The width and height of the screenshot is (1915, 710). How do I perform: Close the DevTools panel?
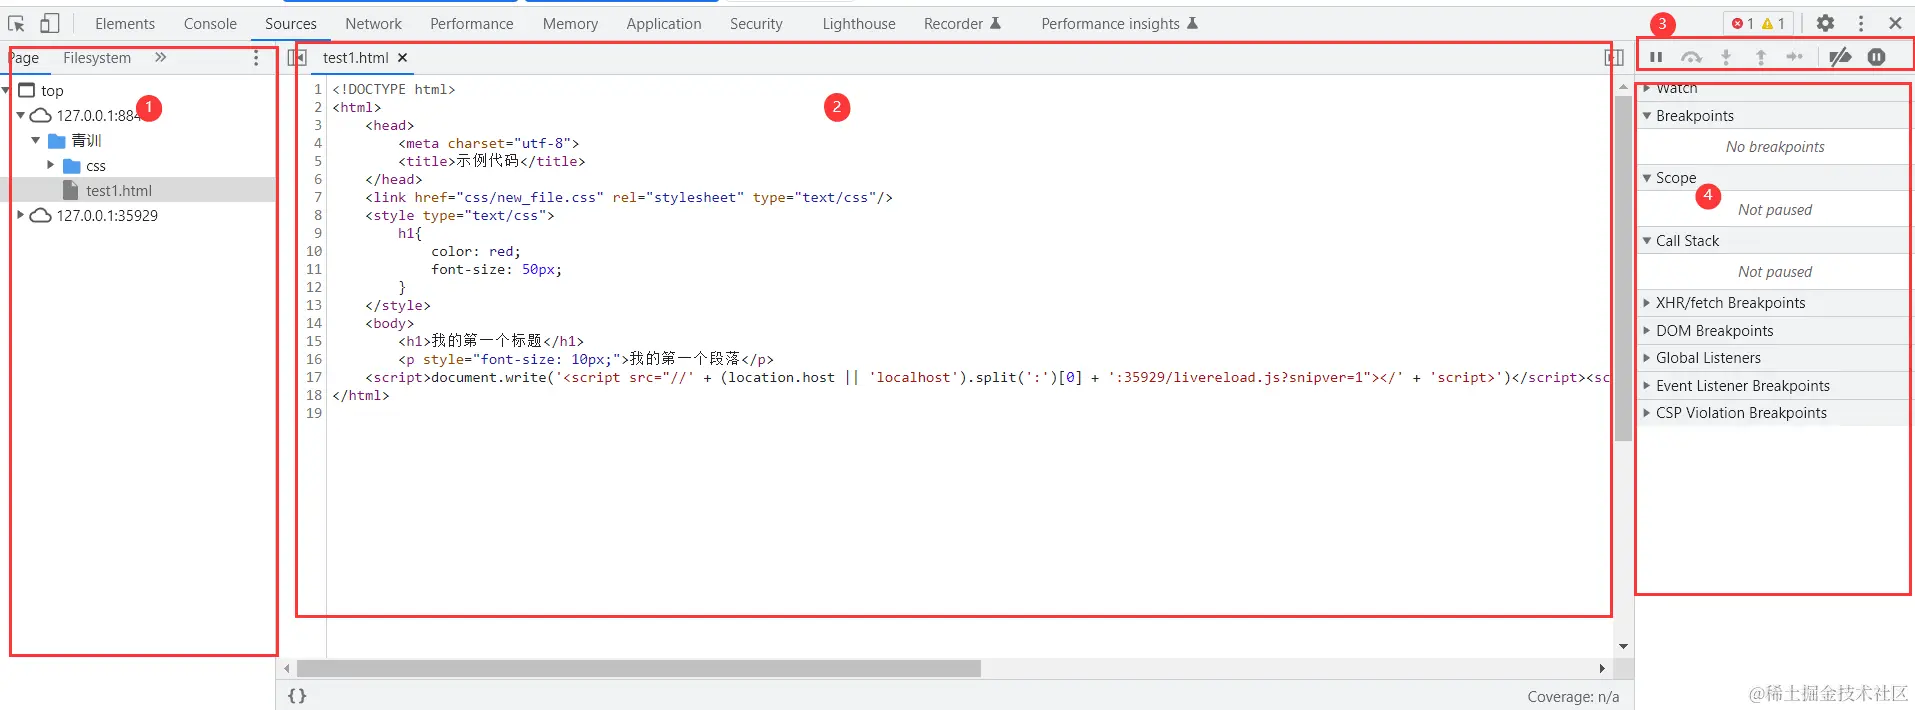click(1895, 23)
